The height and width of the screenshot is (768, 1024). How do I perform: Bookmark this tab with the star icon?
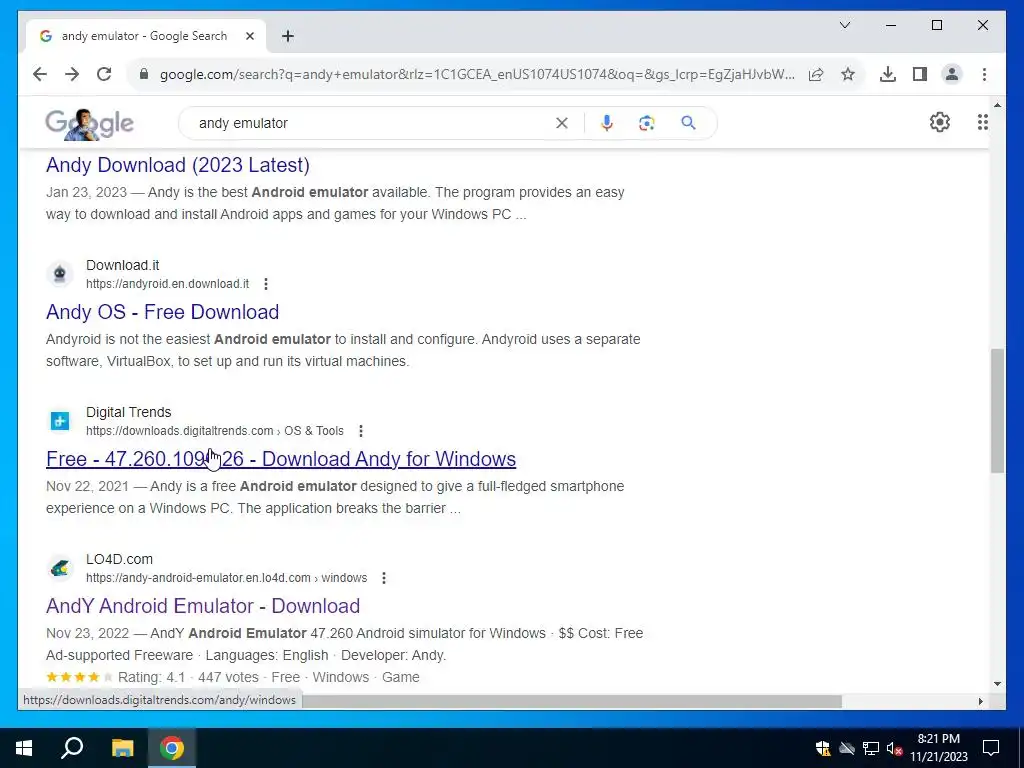click(848, 74)
